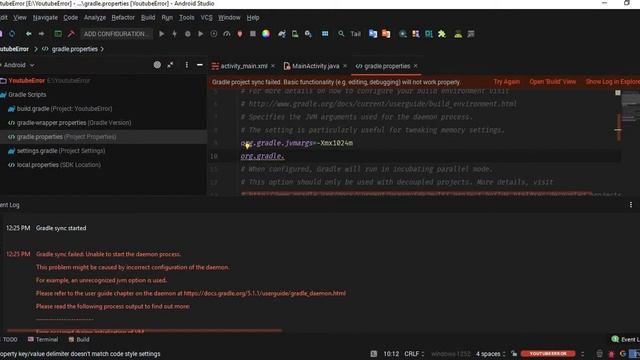Screen dimensions: 640x360
Task: Click Show Log in Explorer link
Action: [613, 82]
